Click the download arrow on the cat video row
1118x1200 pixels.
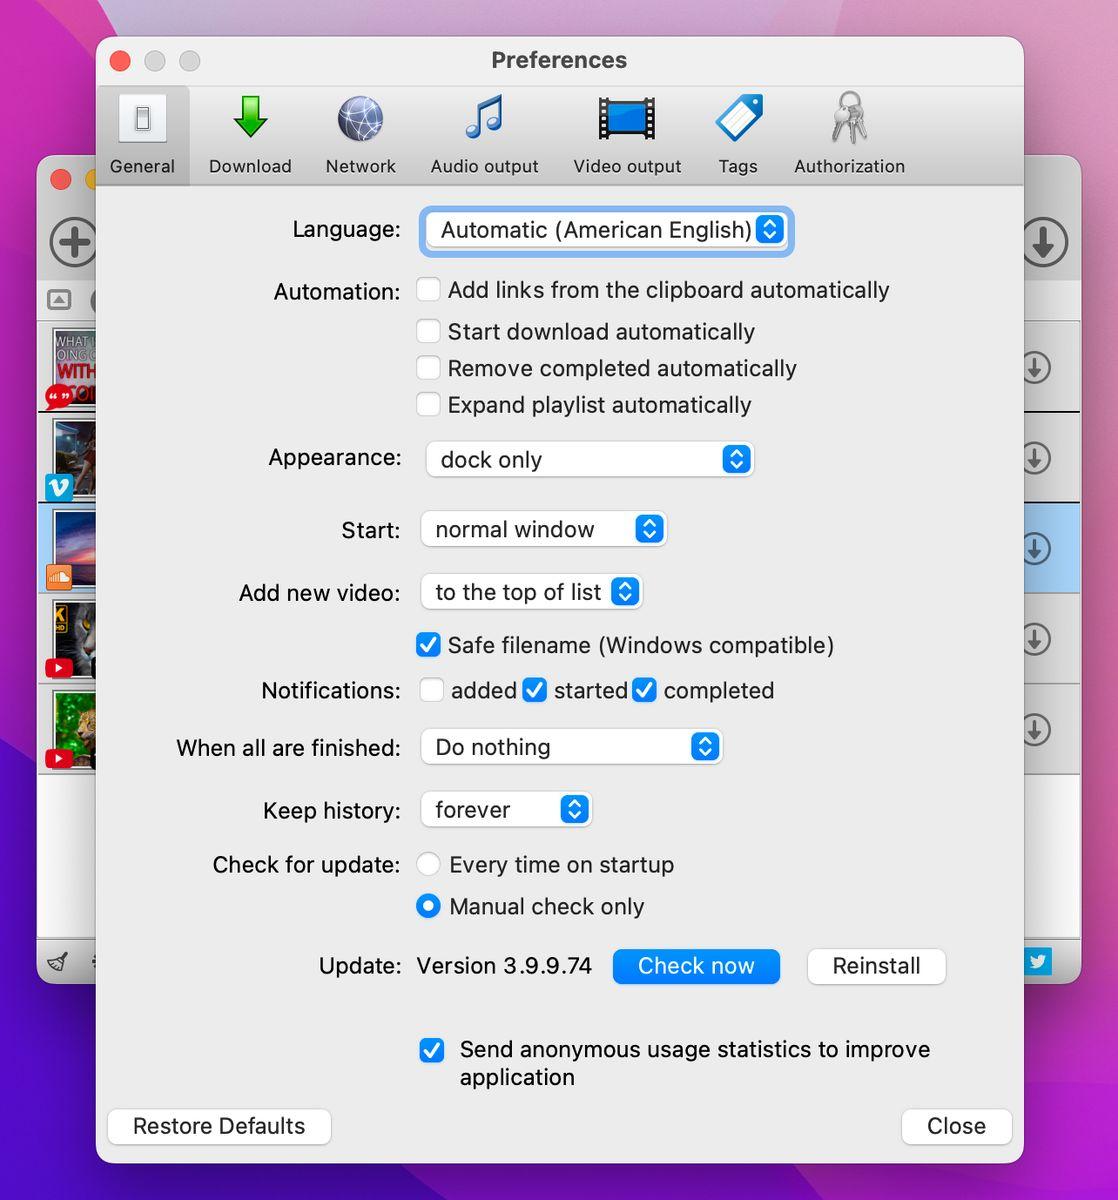pyautogui.click(x=1036, y=639)
